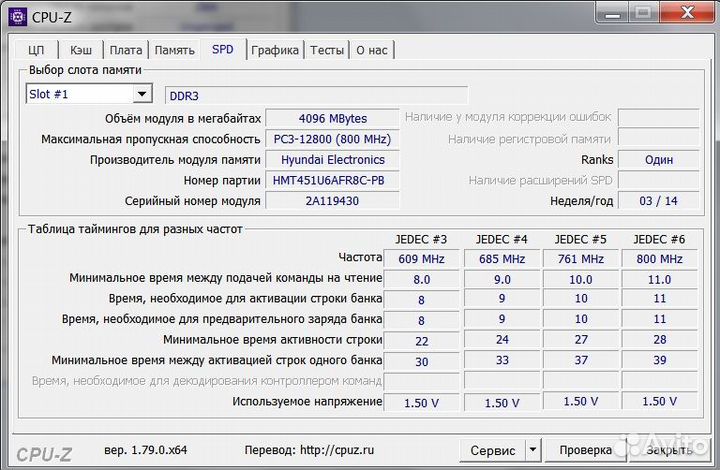Open the Сервис dropdown arrow
This screenshot has height=470, width=720.
[533, 450]
